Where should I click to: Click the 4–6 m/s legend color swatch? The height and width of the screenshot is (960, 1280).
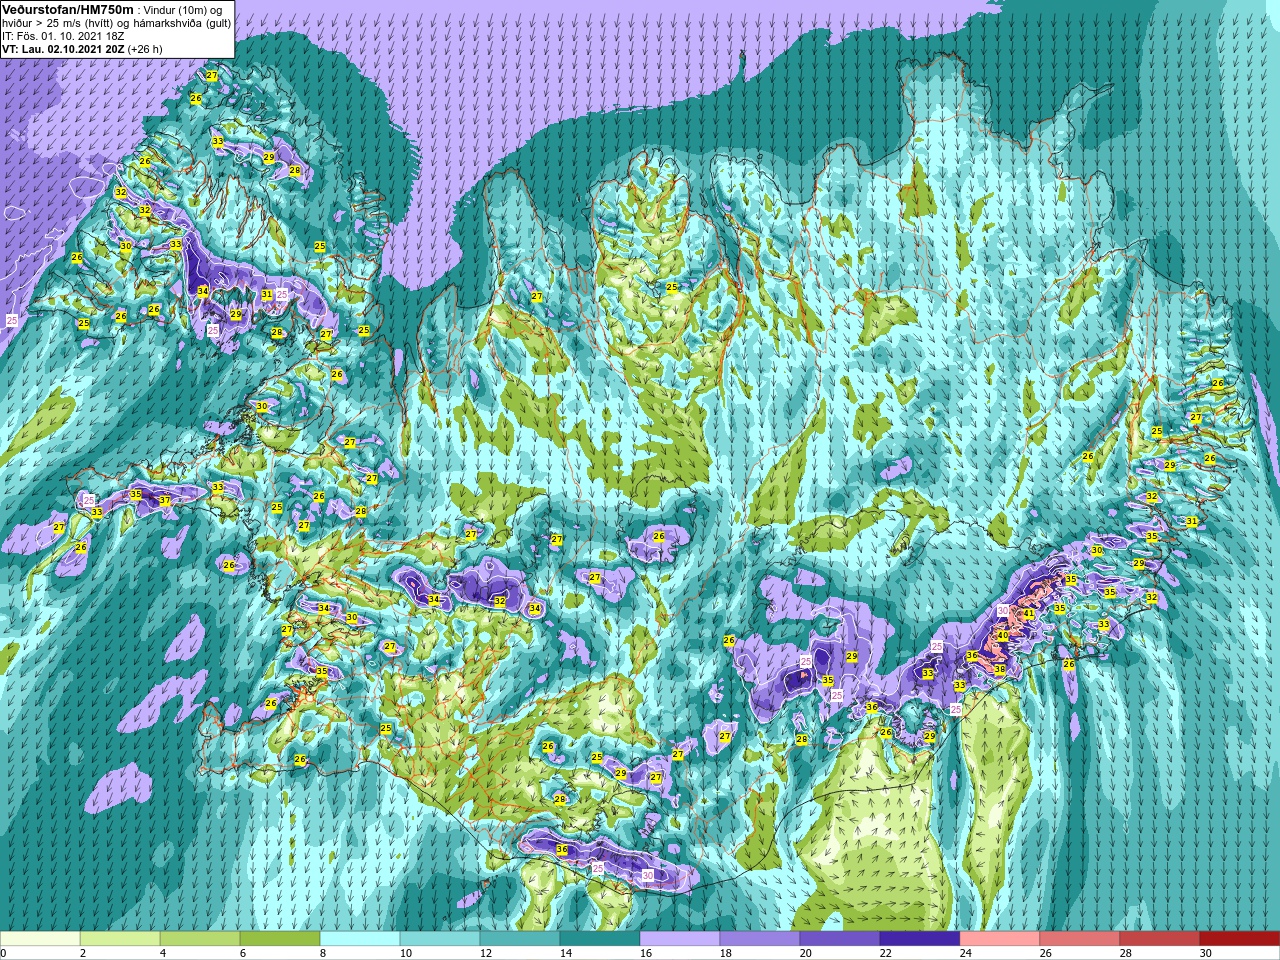(200, 939)
